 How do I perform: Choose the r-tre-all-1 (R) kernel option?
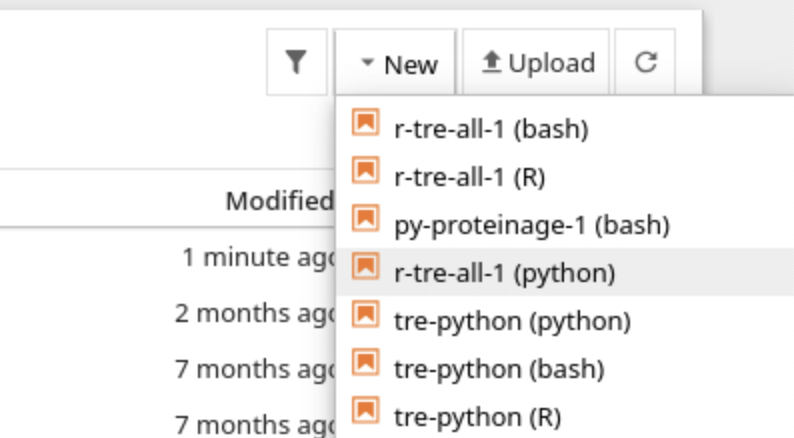pyautogui.click(x=469, y=177)
